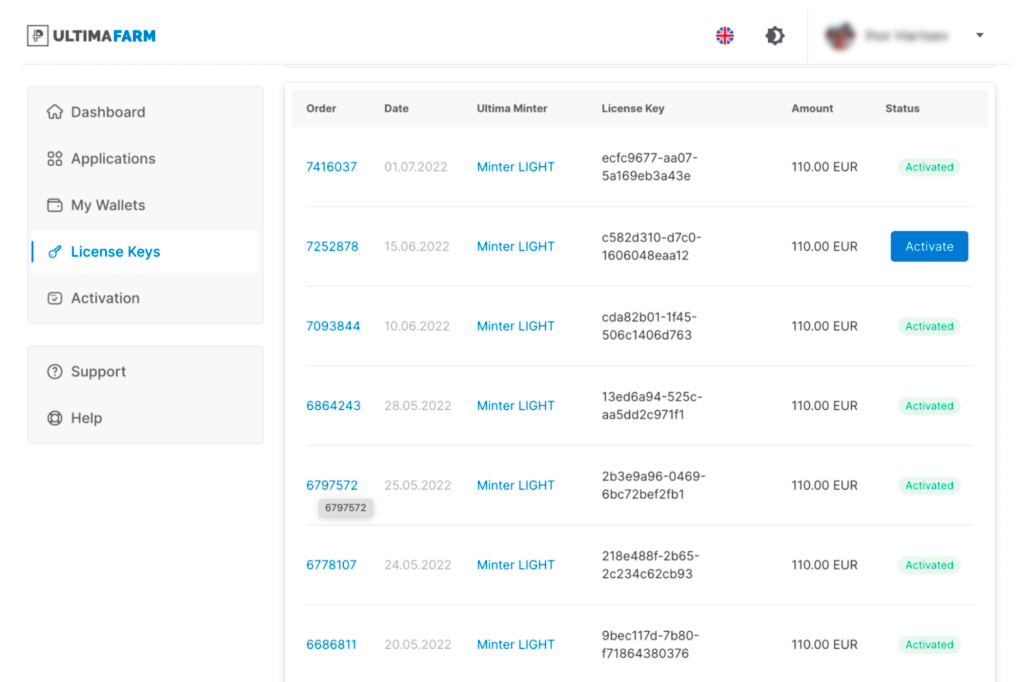
Task: Click the License Keys key icon
Action: click(x=55, y=252)
